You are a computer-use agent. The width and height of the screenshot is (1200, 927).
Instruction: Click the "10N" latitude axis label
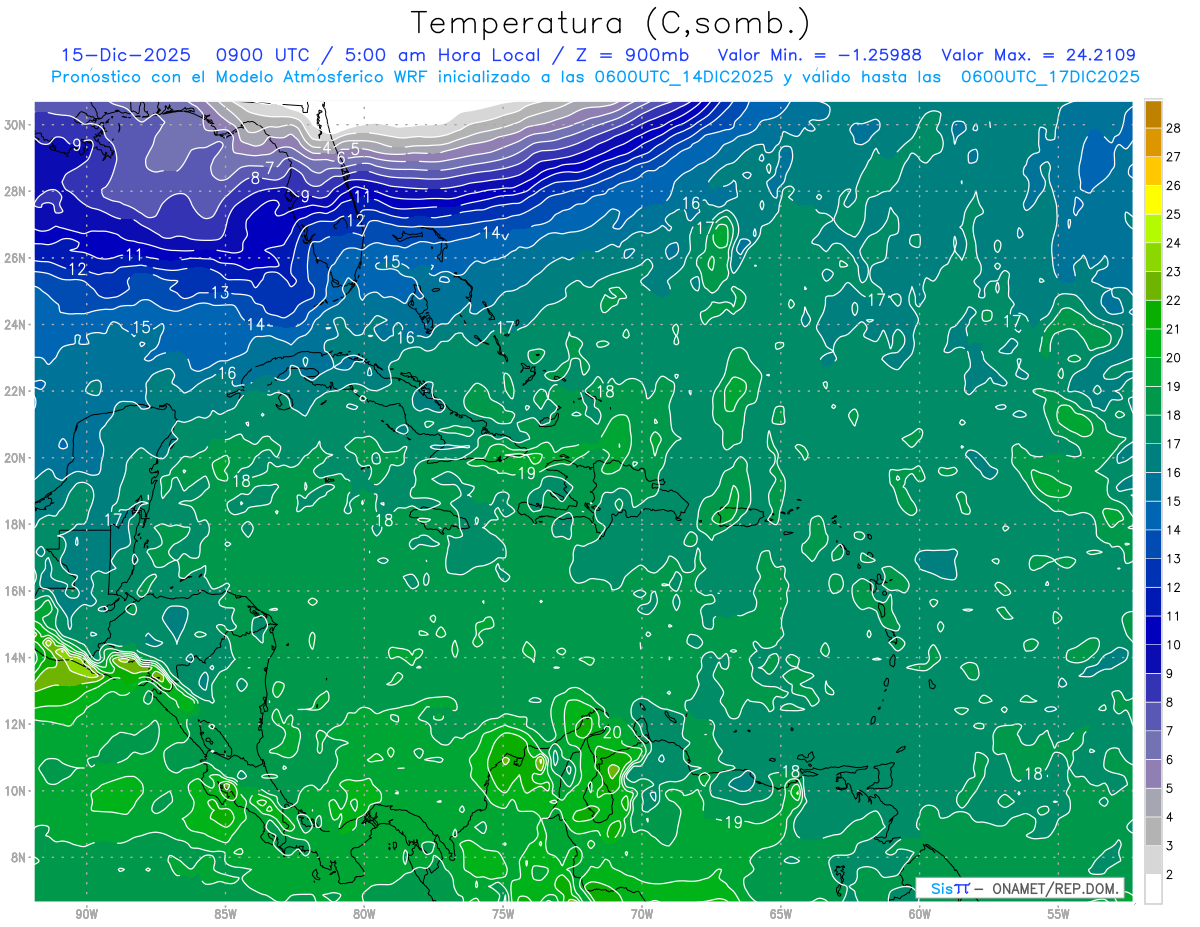click(x=16, y=790)
